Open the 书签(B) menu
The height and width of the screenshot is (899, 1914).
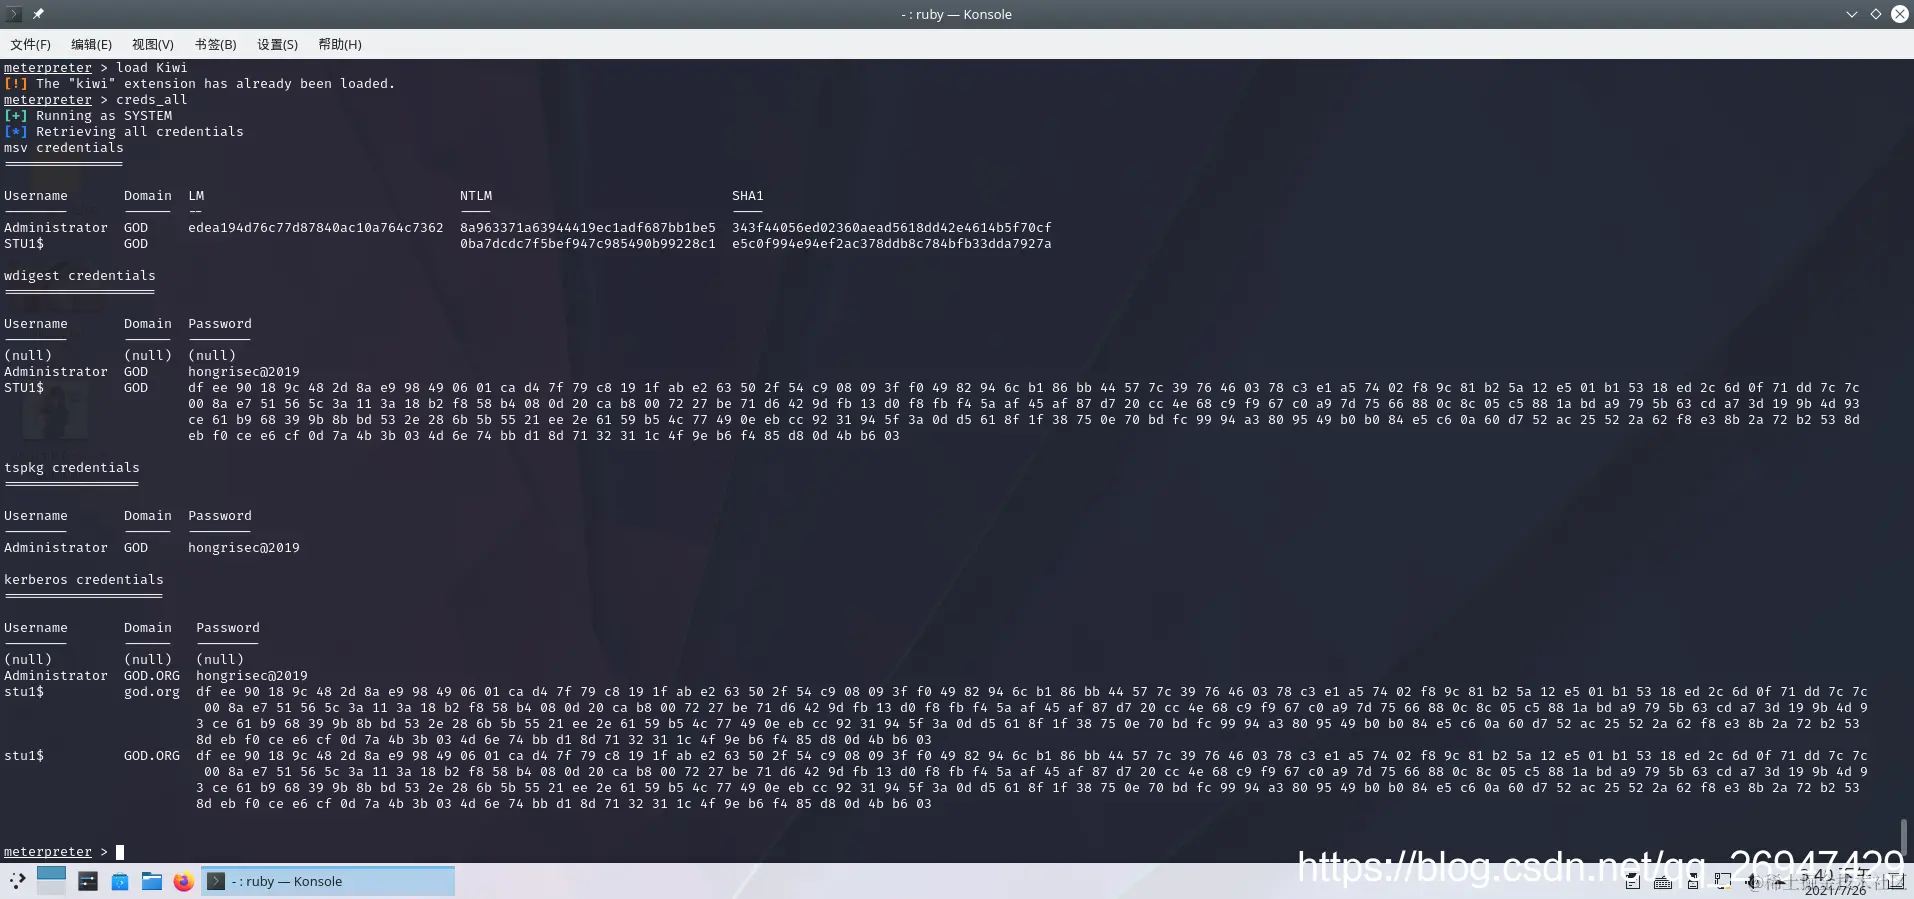215,44
